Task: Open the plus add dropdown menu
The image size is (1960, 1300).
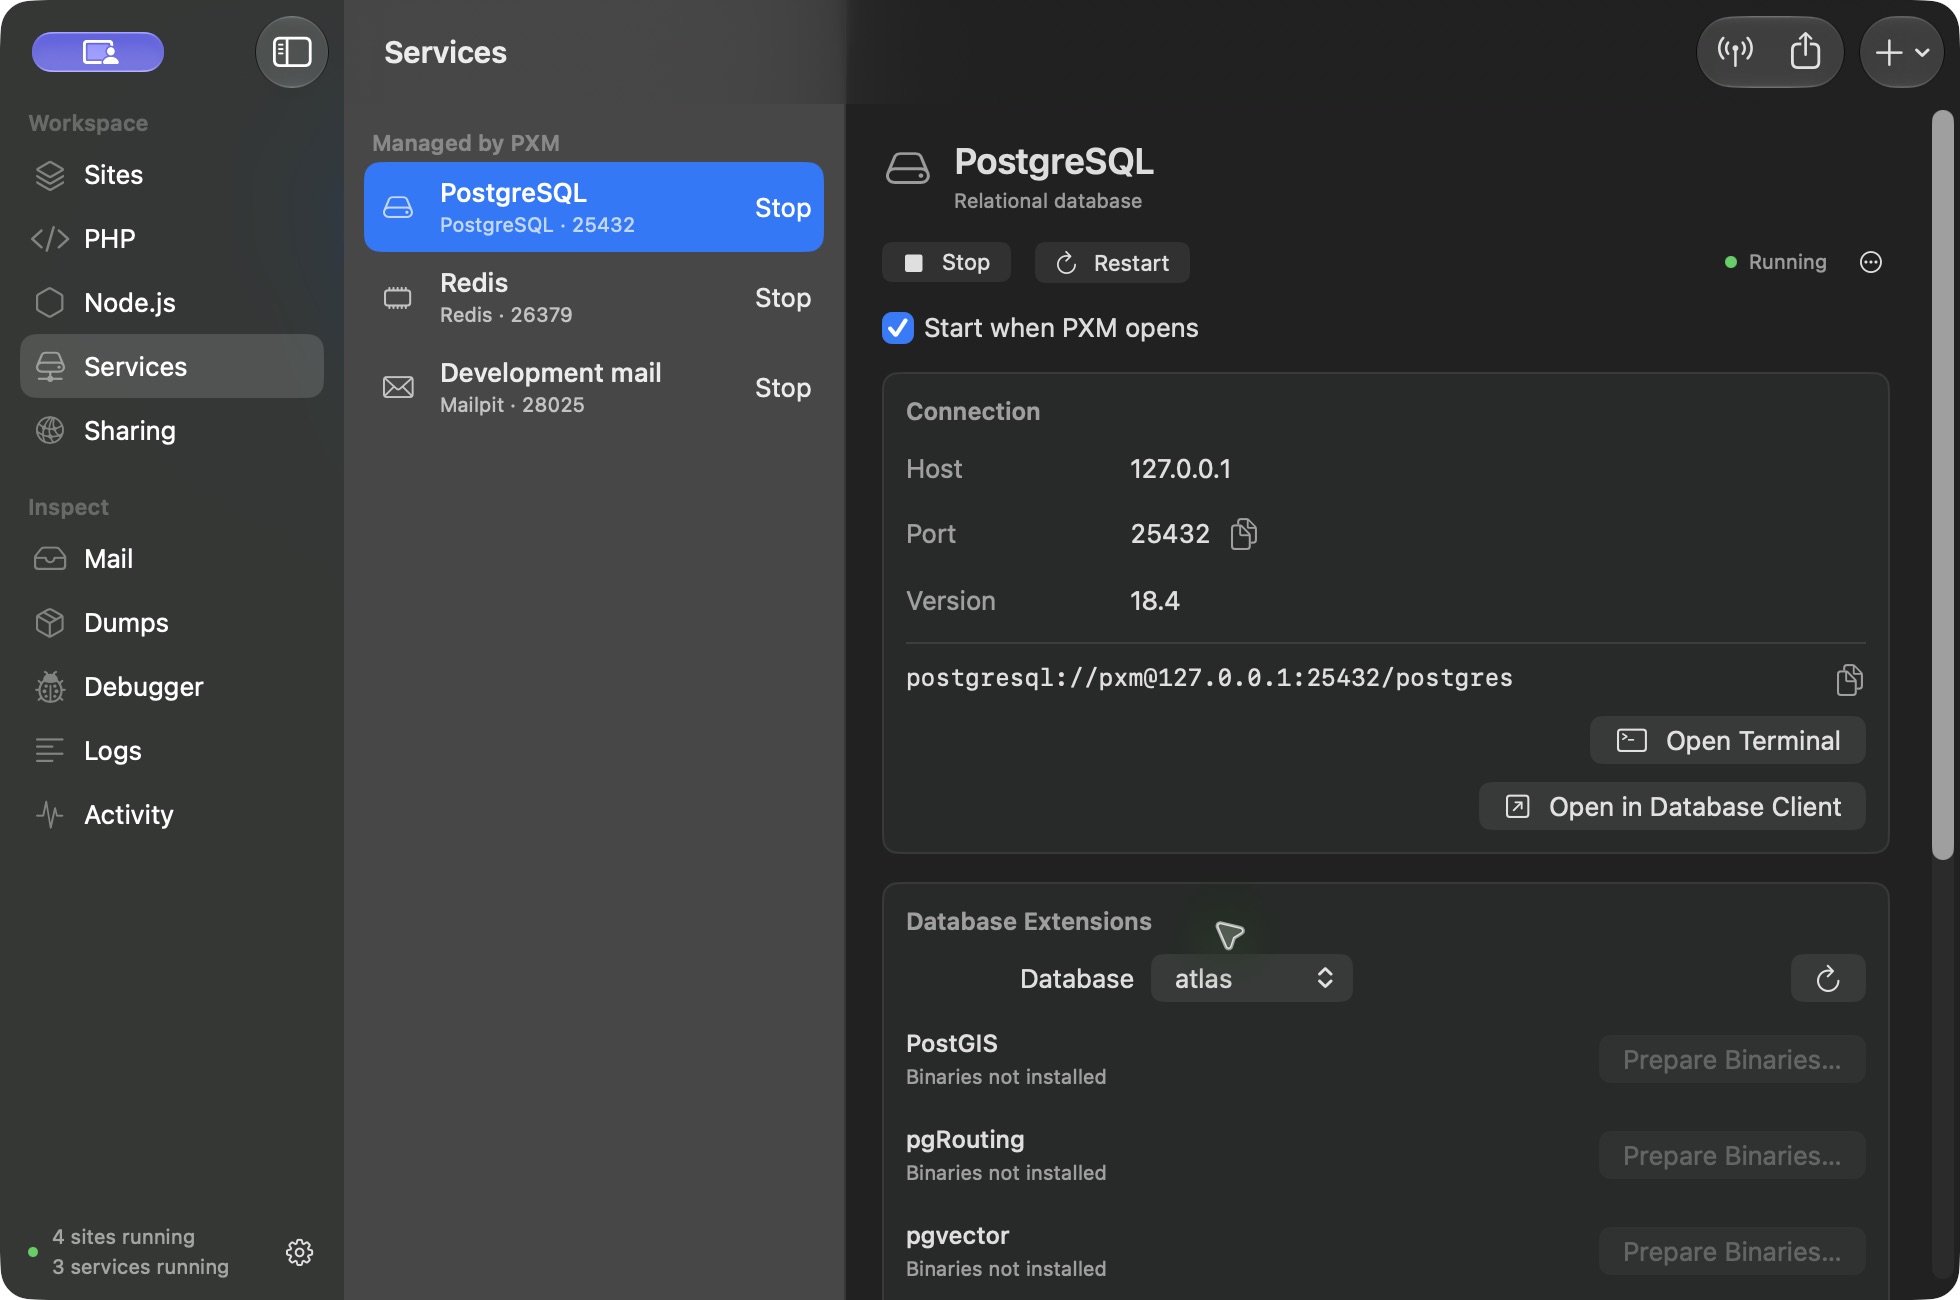Action: 1901,52
